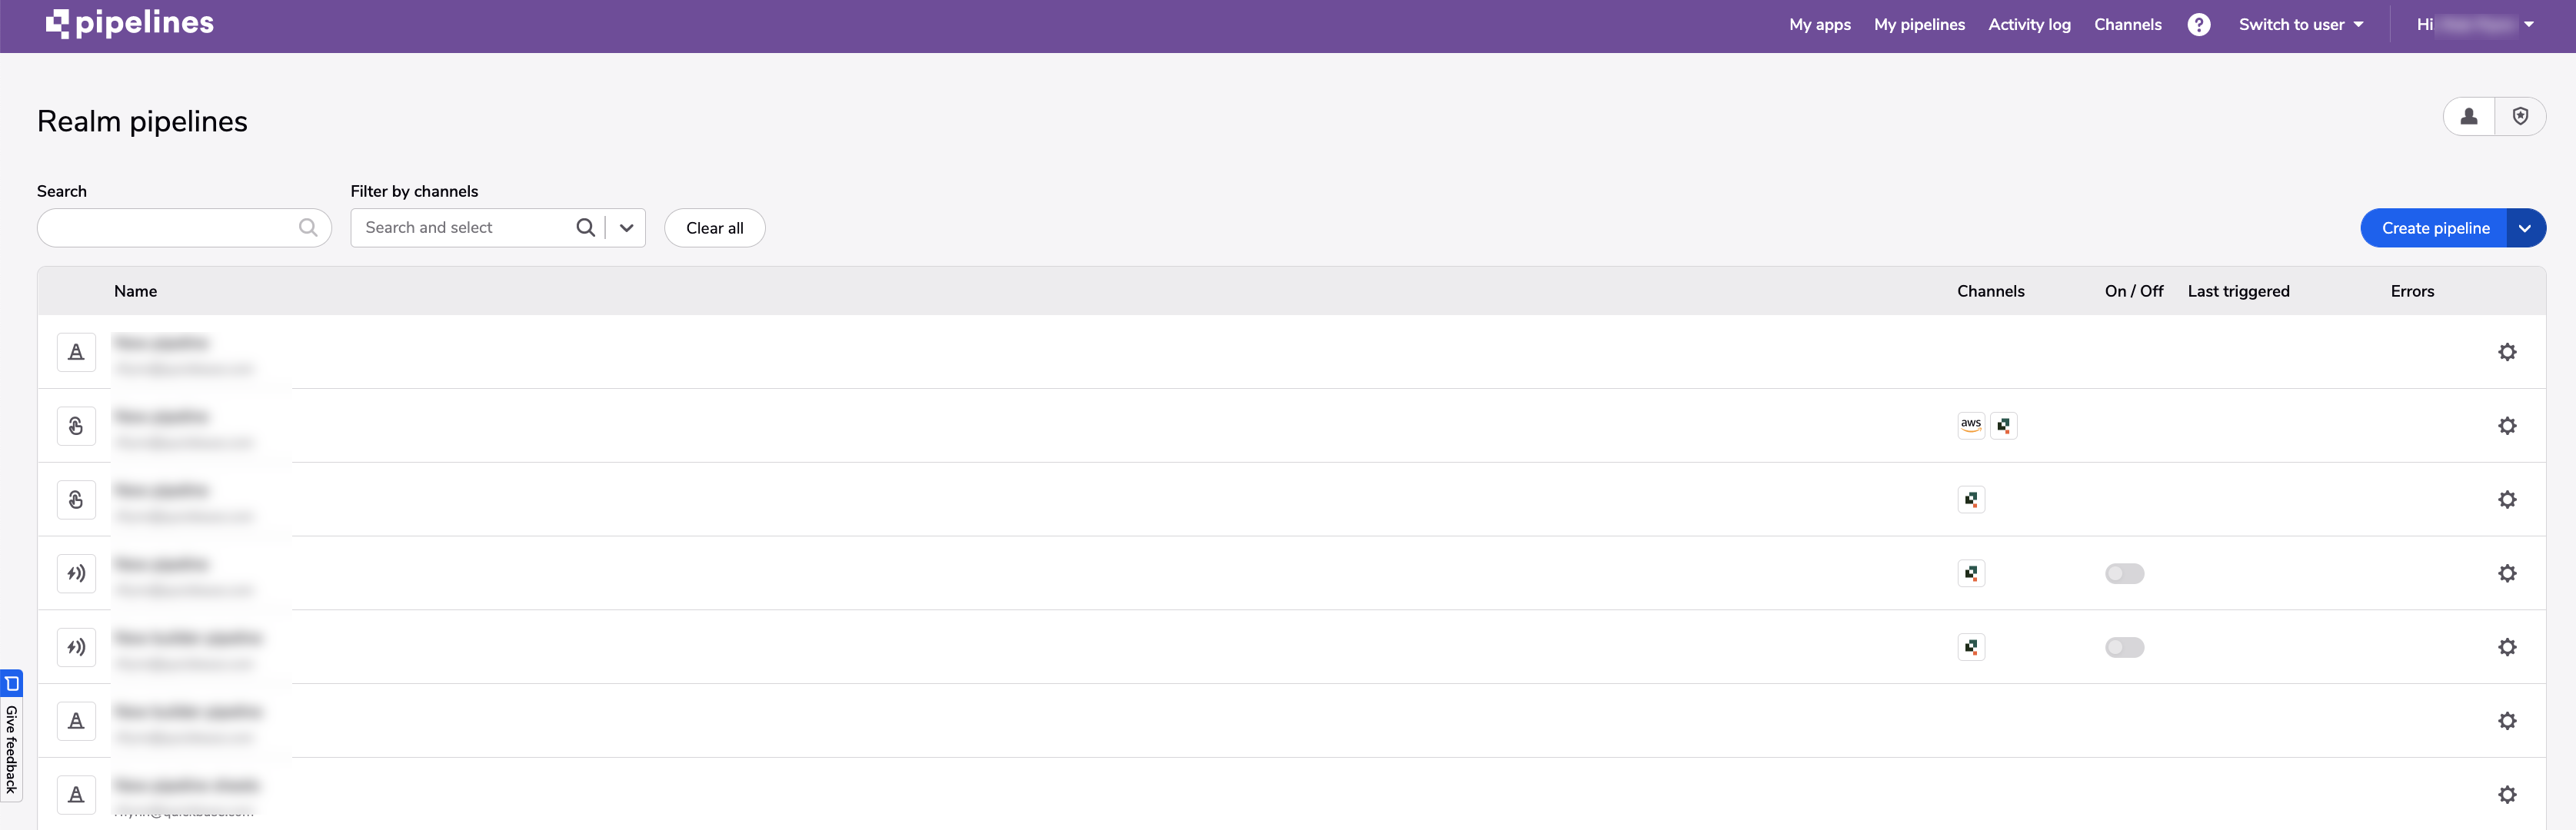Image resolution: width=2576 pixels, height=830 pixels.
Task: Click the help question mark icon
Action: (2198, 25)
